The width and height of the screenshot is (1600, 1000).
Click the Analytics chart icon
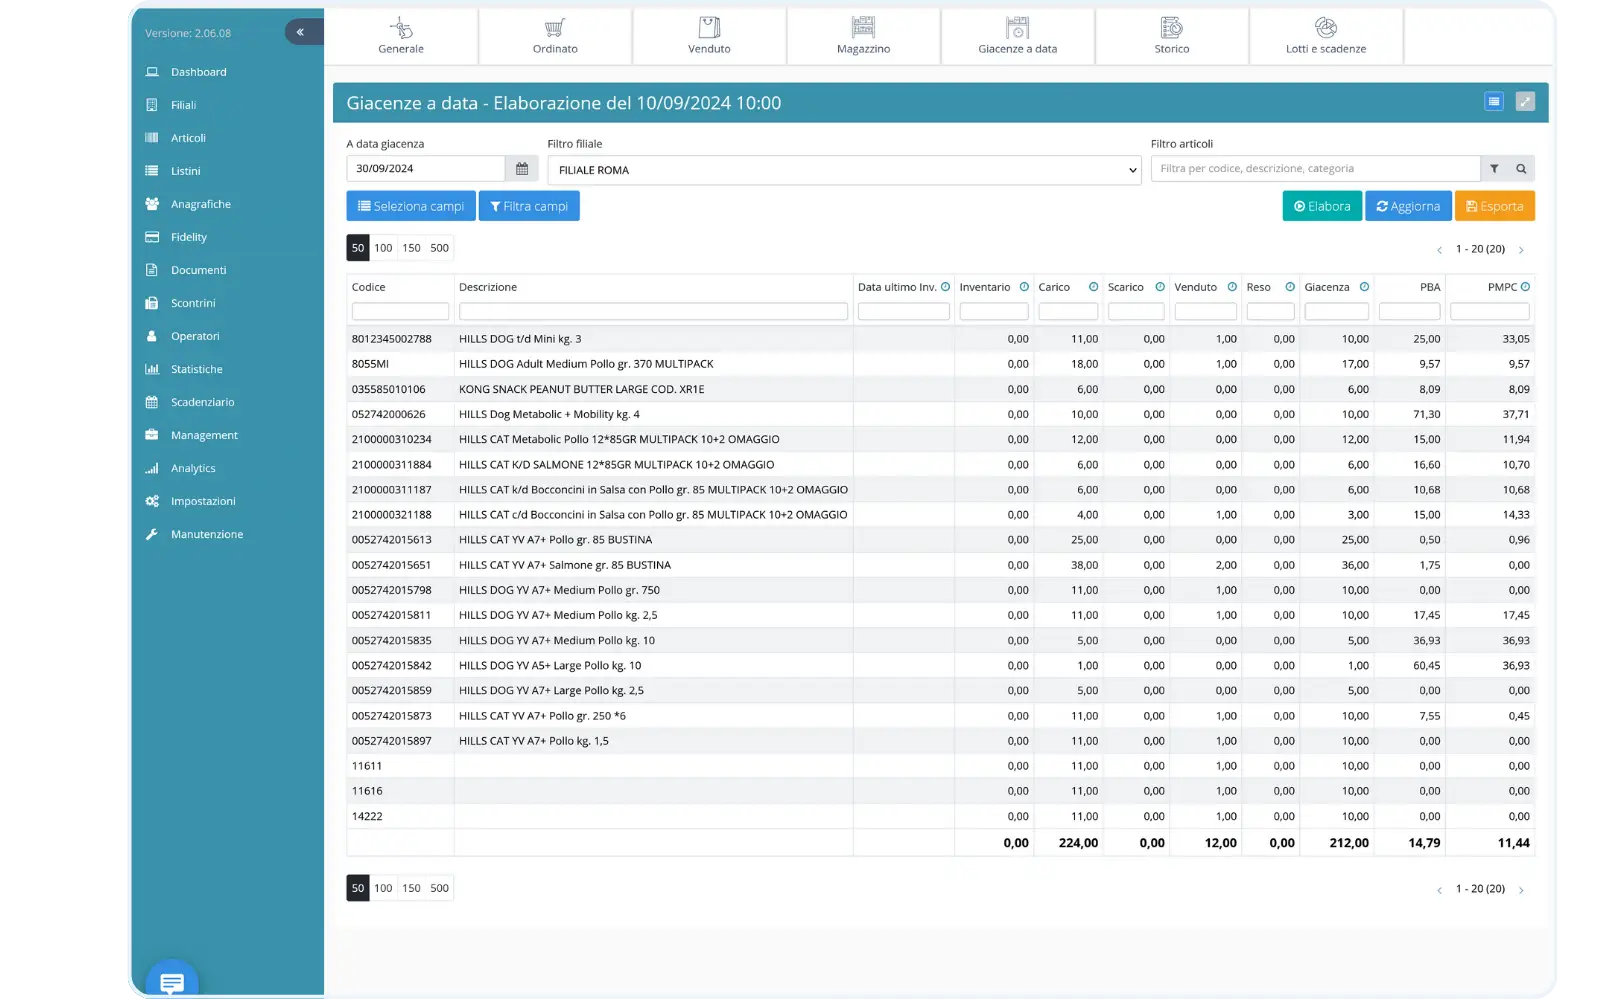152,468
